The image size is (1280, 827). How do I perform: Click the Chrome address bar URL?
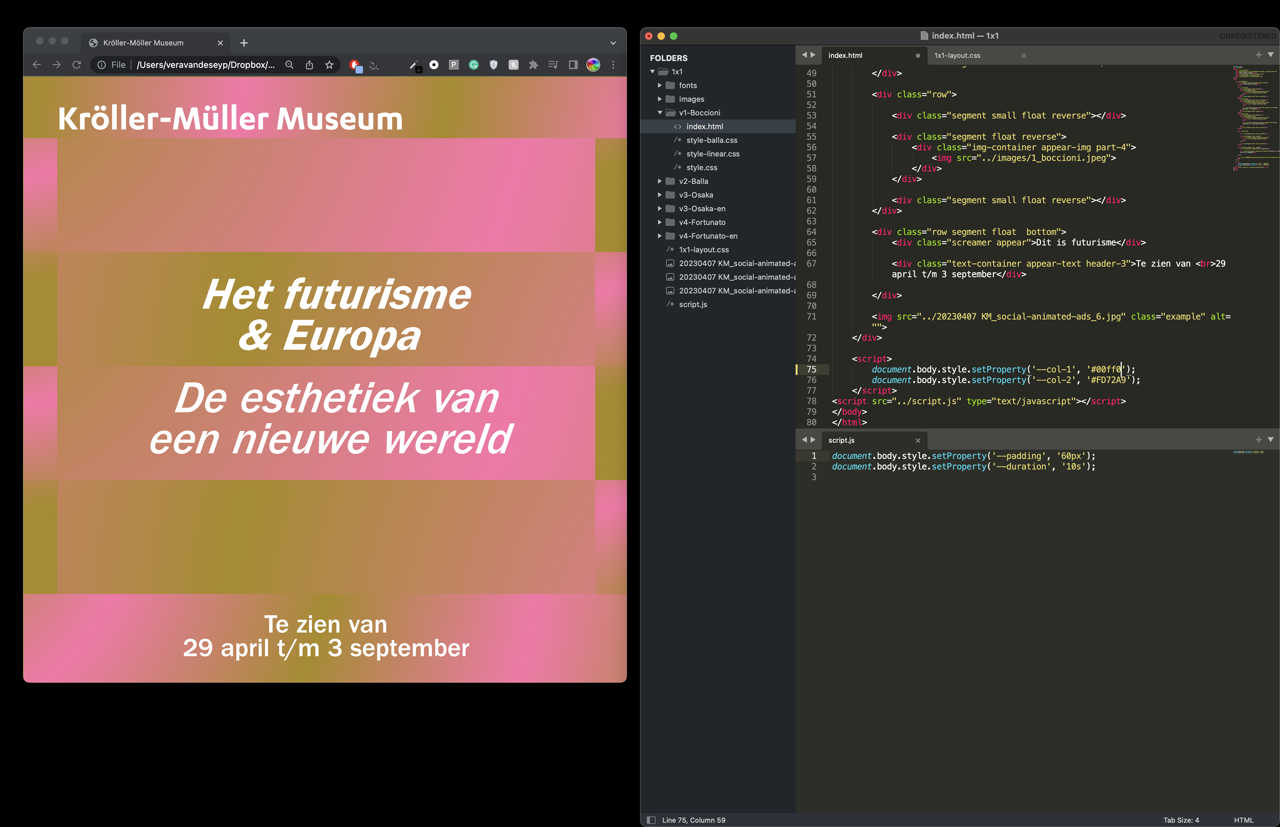coord(205,65)
